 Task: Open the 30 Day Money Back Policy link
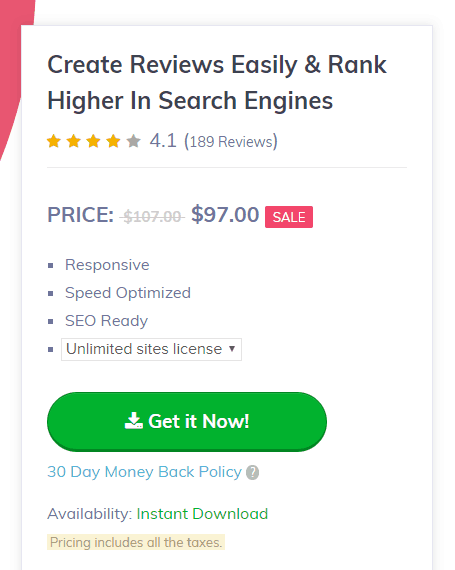(x=144, y=472)
